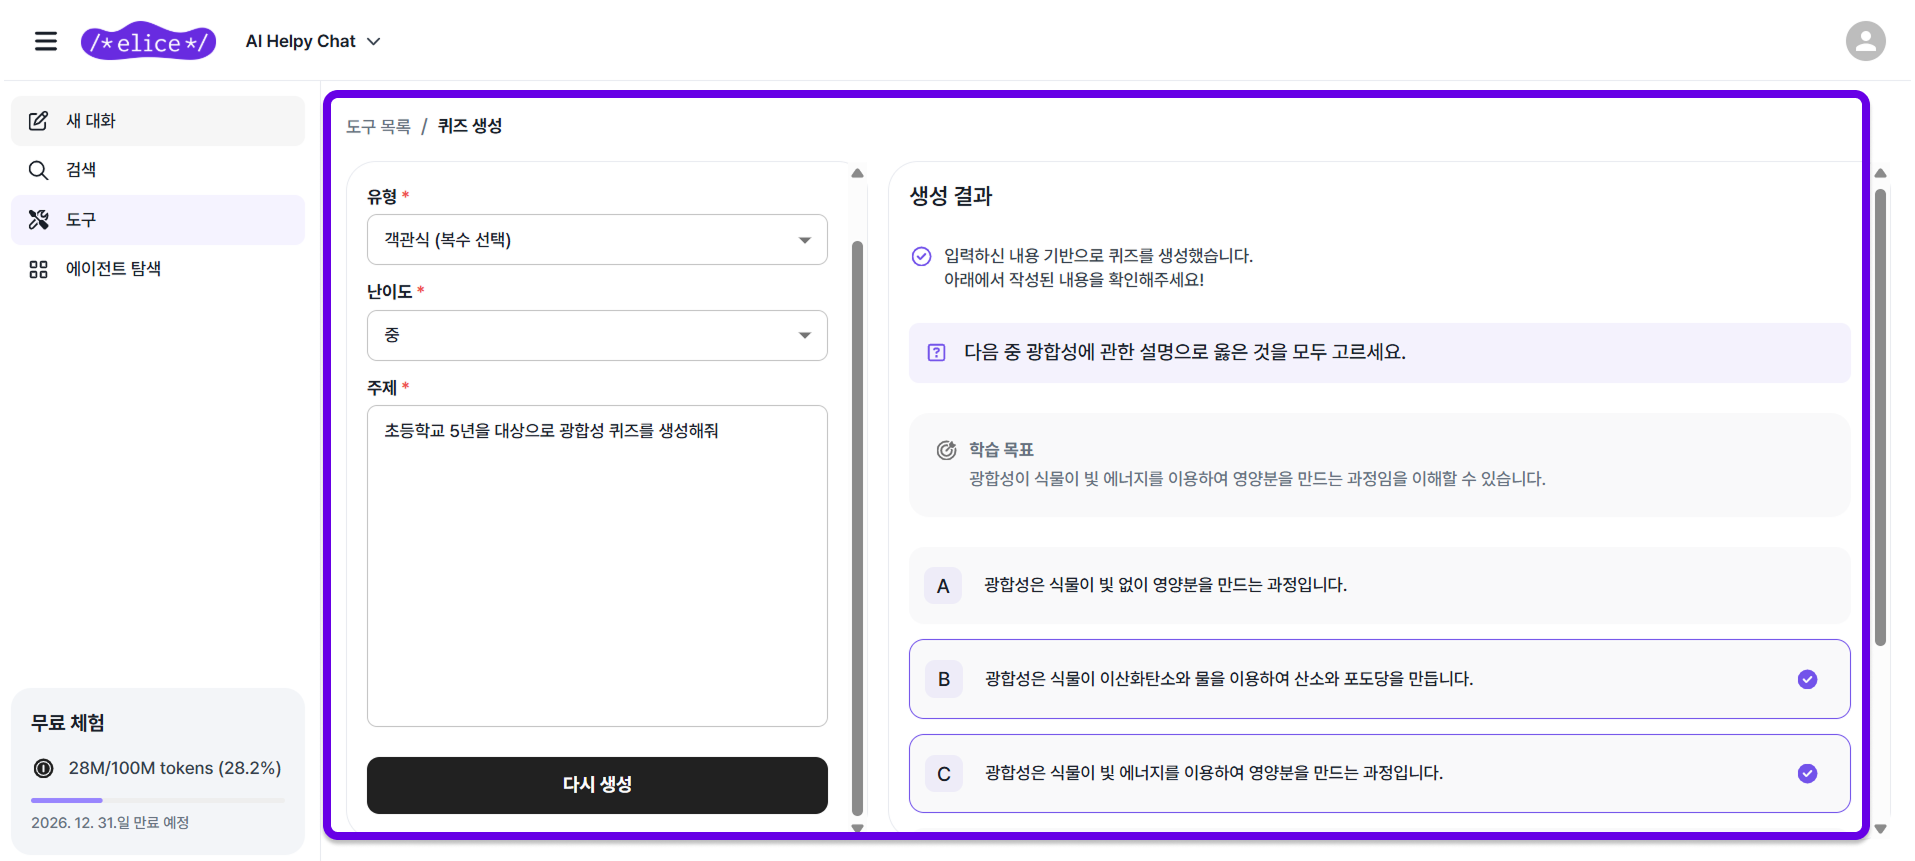Open the 난이도 difficulty dropdown
Viewport: 1915px width, 861px height.
[596, 336]
